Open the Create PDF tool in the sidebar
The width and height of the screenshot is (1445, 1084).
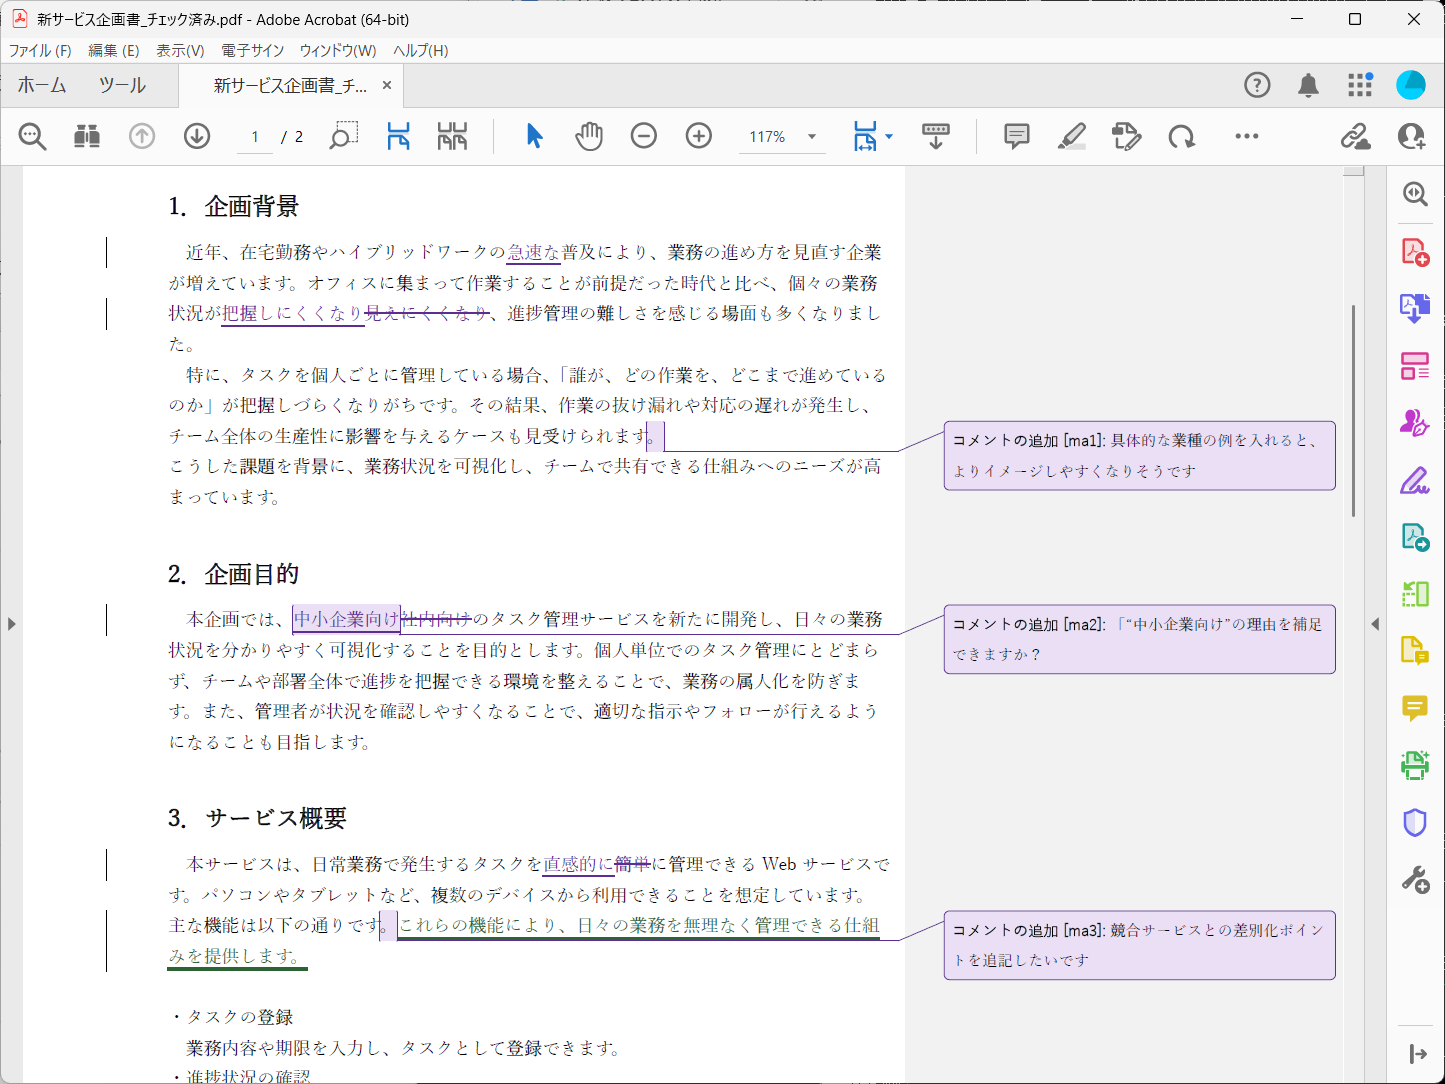[1415, 252]
